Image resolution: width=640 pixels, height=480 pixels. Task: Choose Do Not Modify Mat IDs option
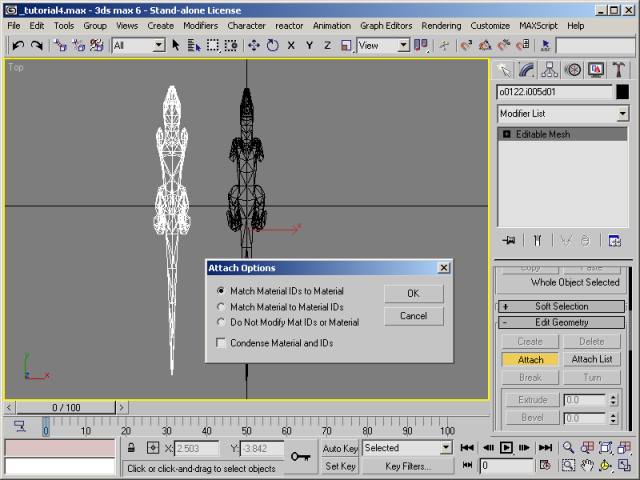point(221,322)
